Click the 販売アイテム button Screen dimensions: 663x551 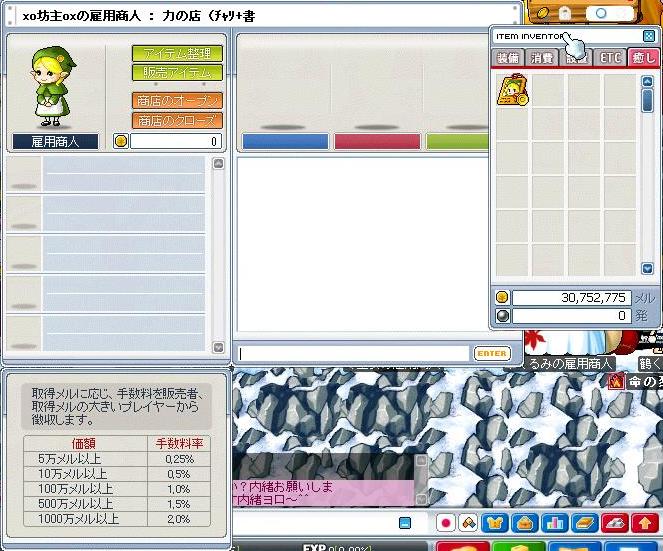(177, 72)
